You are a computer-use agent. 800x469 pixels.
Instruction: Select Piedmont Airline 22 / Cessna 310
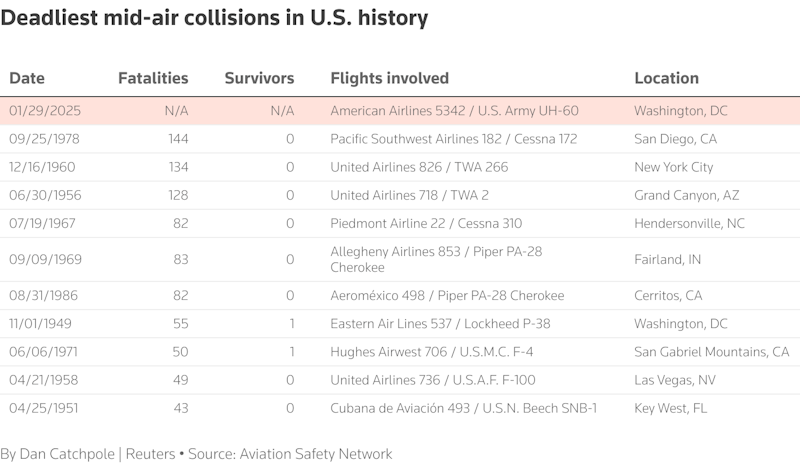(426, 223)
